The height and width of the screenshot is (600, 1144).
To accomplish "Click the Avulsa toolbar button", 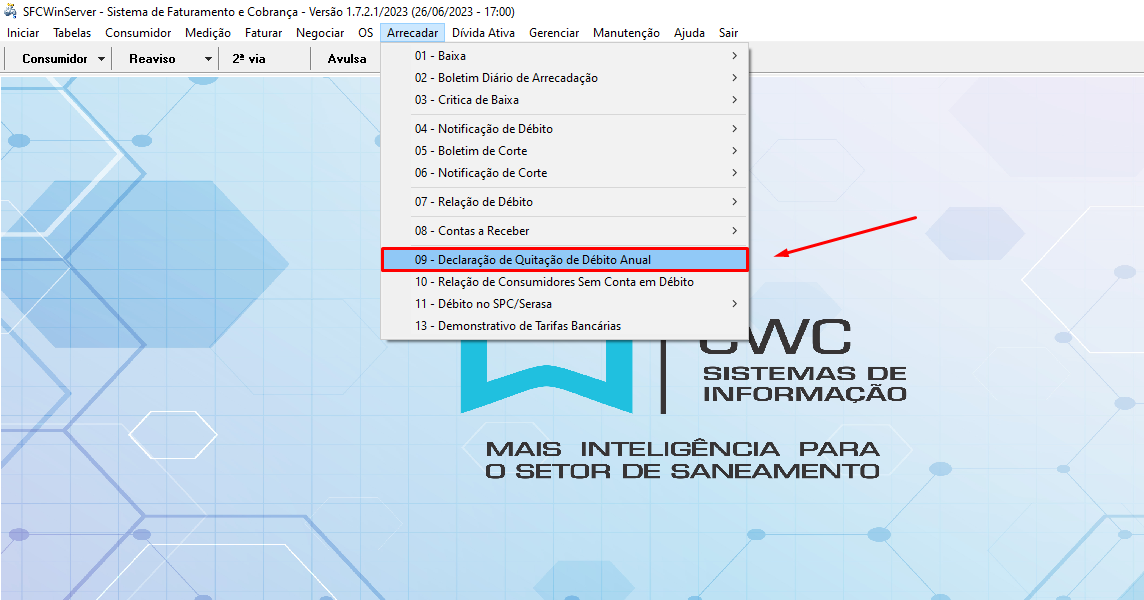I will click(x=347, y=59).
